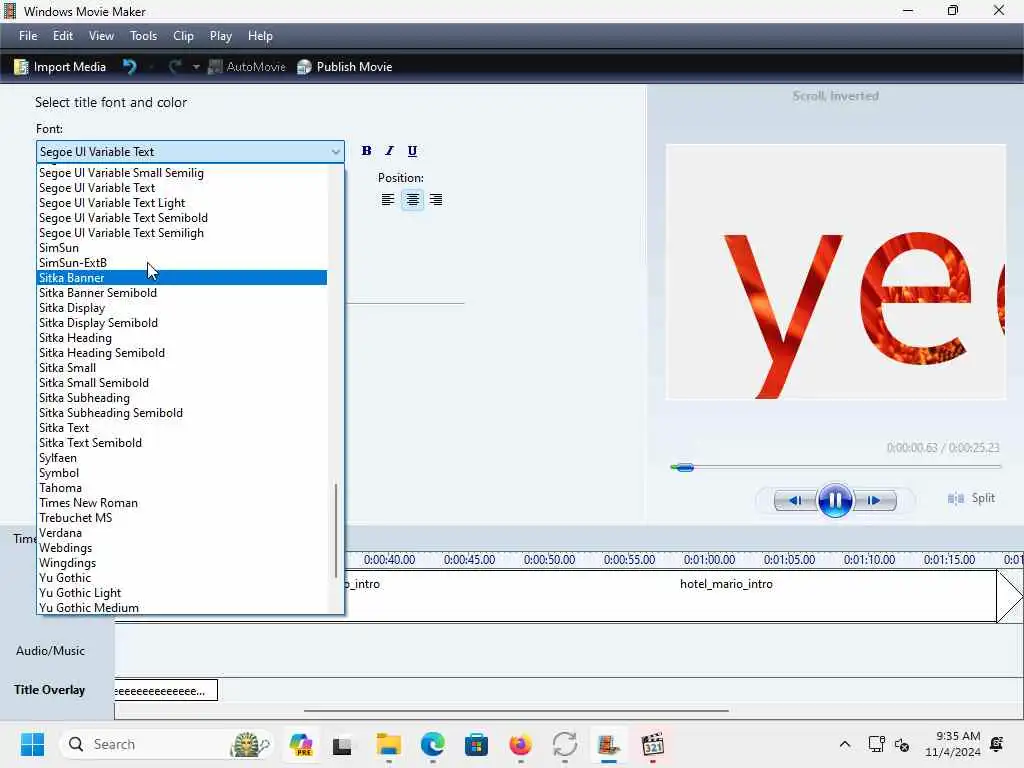
Task: Pick Wingdings font
Action: [182, 563]
